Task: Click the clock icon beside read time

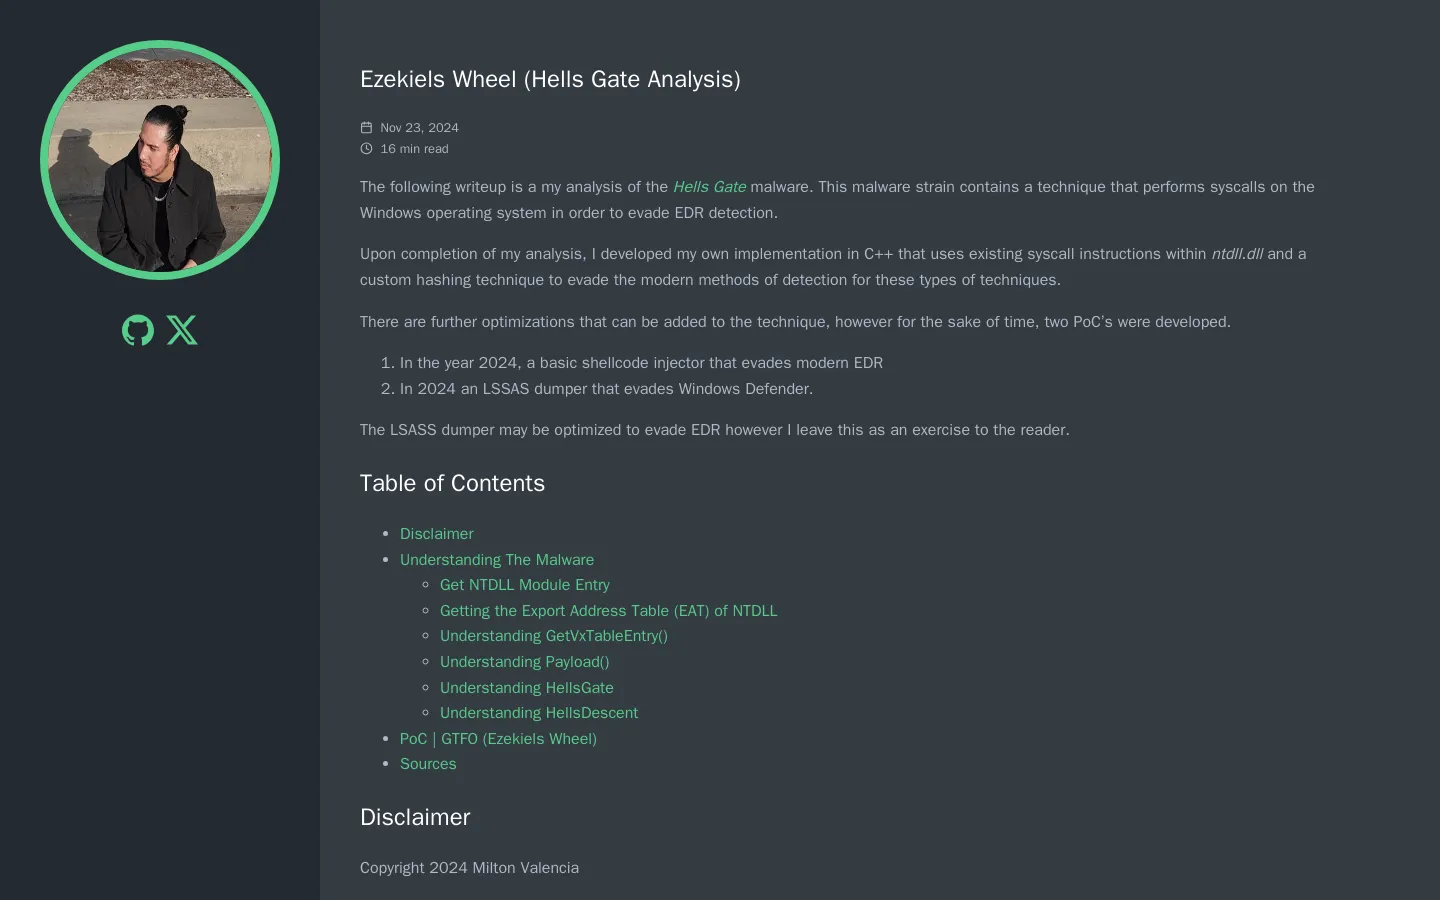Action: point(366,149)
